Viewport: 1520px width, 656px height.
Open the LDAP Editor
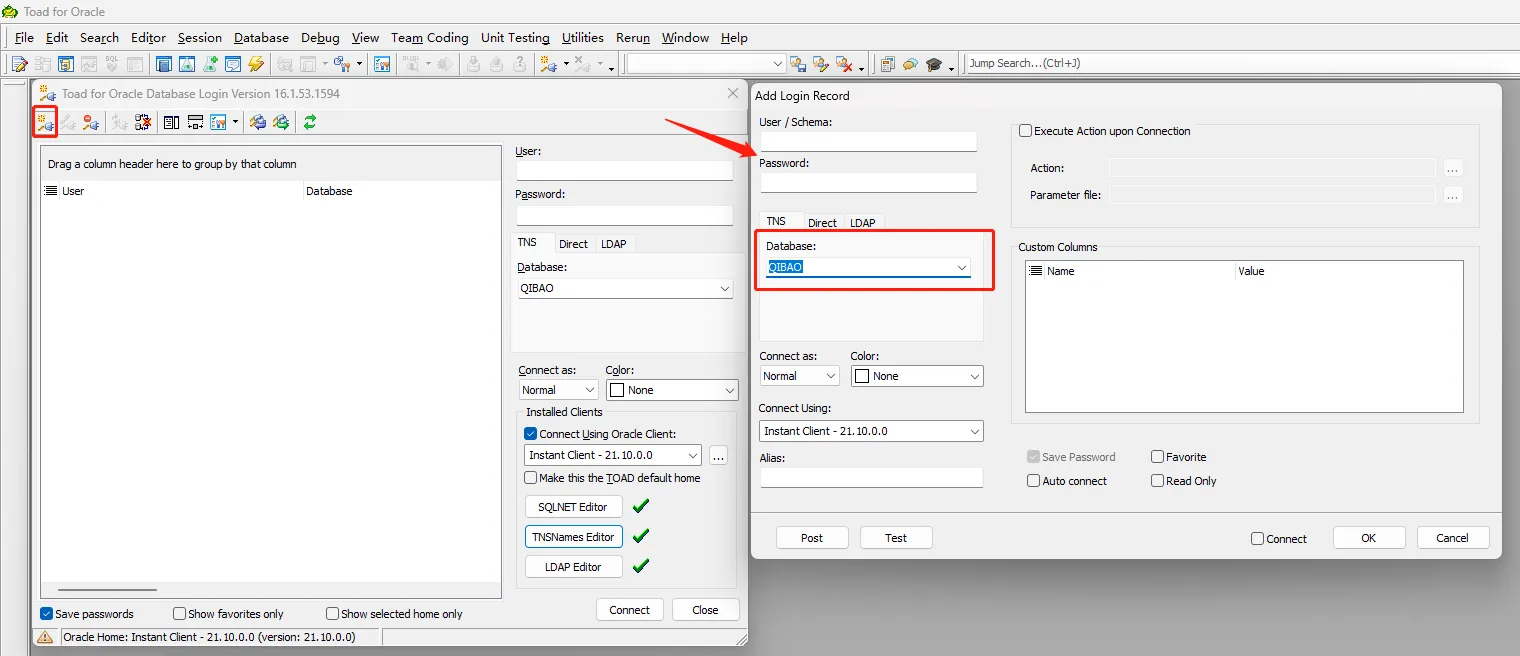click(573, 566)
